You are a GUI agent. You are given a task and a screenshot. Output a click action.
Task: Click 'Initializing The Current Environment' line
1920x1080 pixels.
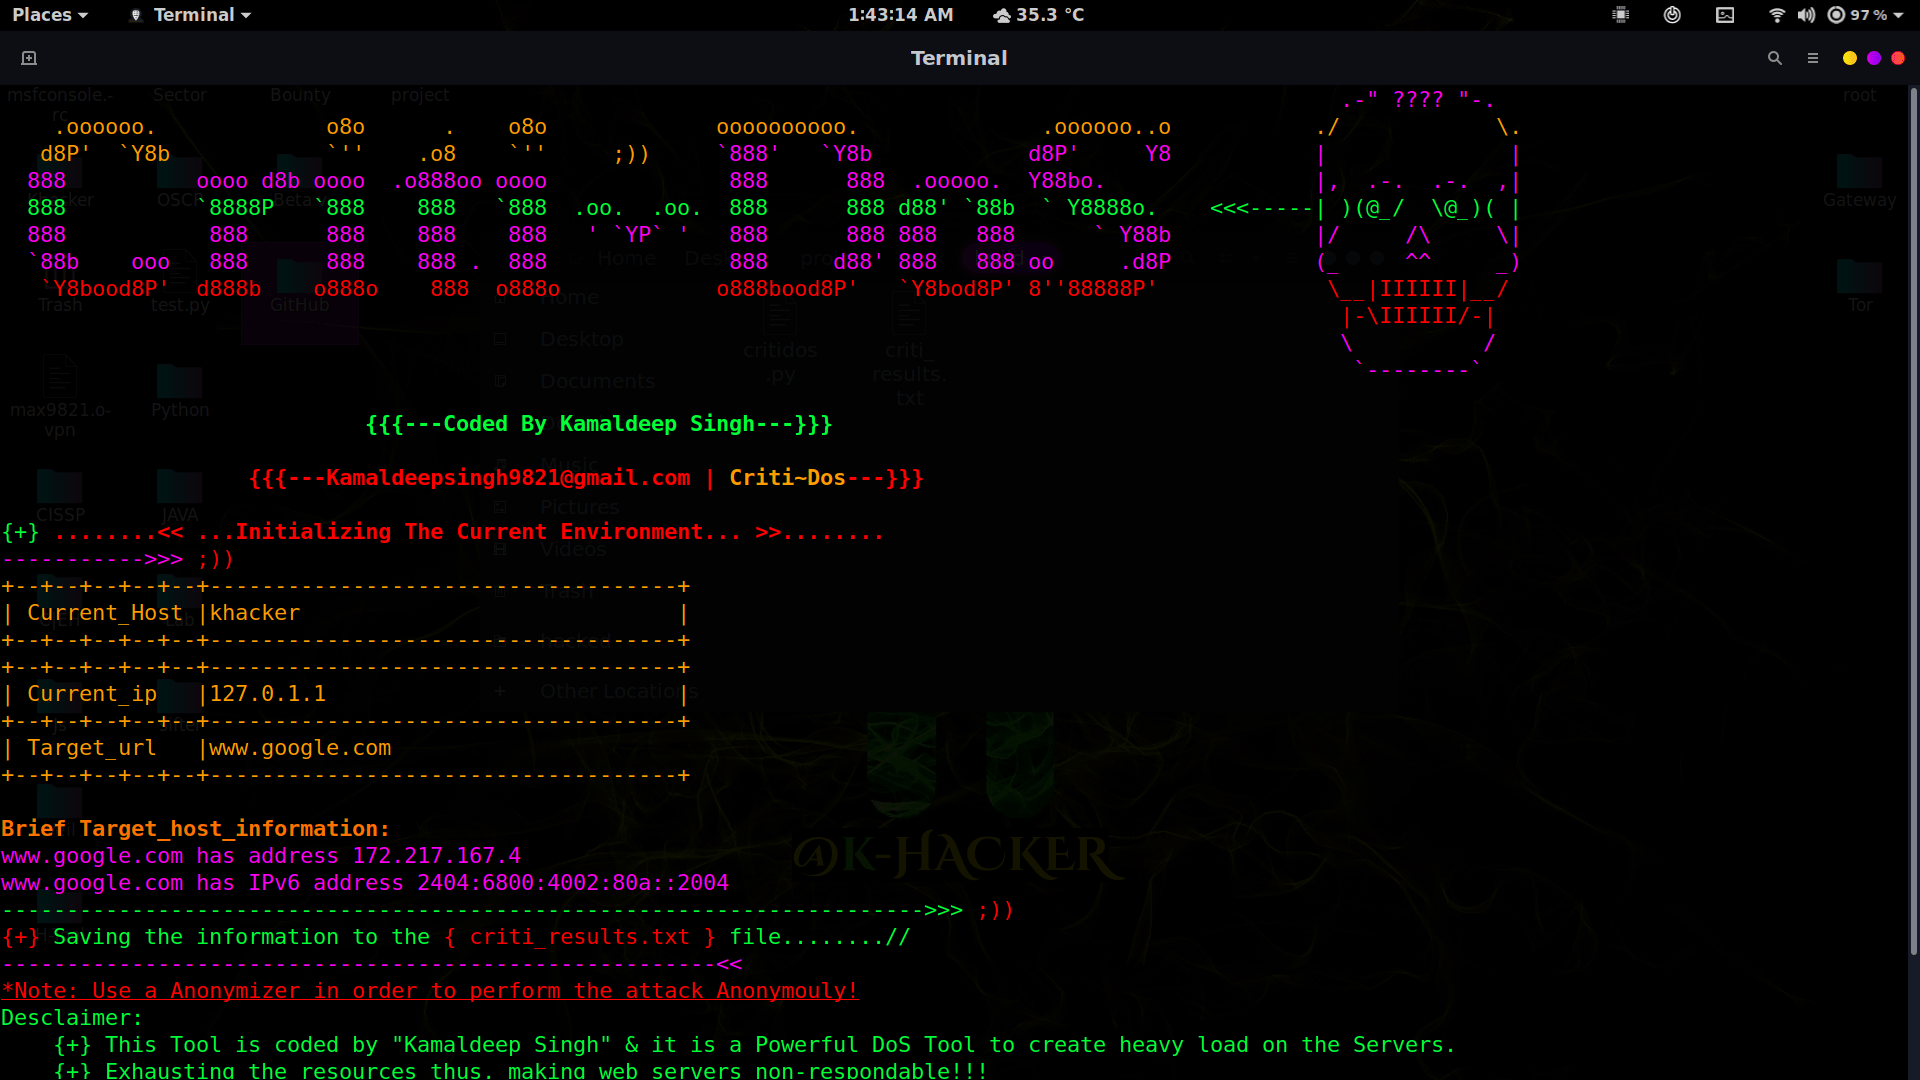click(470, 532)
